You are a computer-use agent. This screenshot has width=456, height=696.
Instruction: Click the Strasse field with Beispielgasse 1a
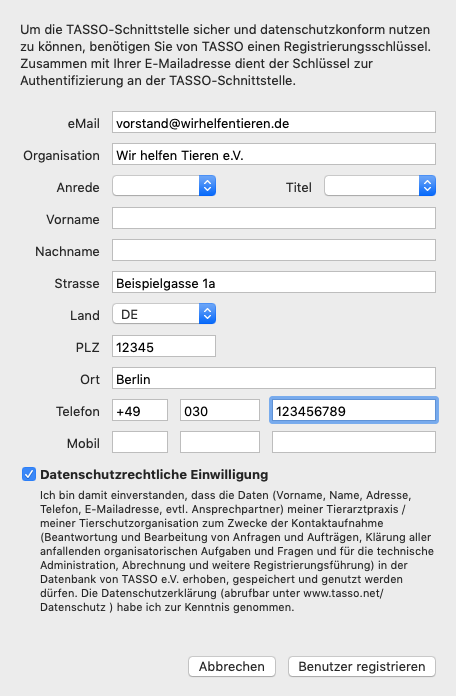click(274, 282)
